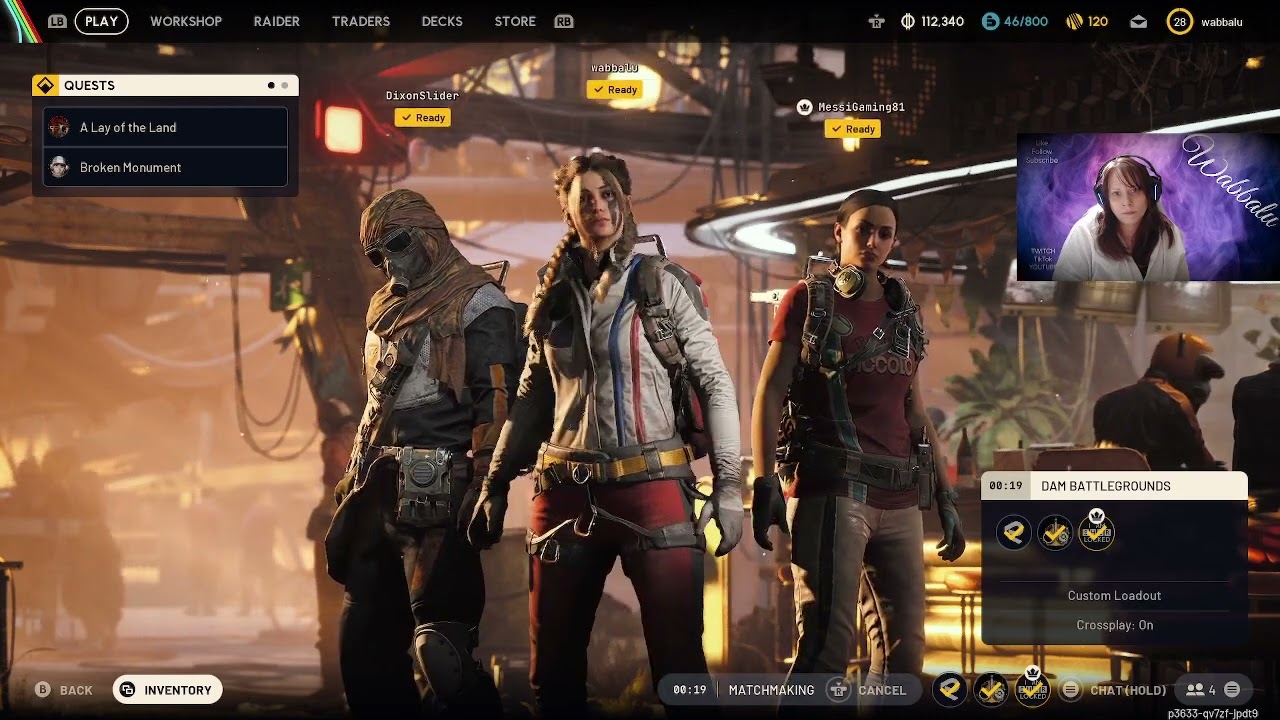Click the CHAT (HOLD) button
1280x720 pixels.
click(1115, 690)
